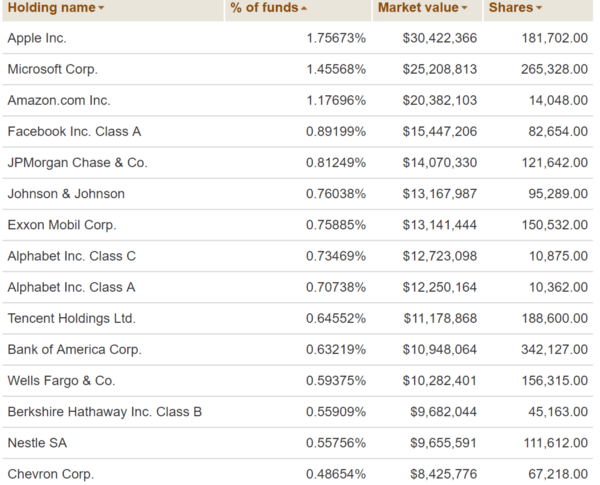Image resolution: width=600 pixels, height=485 pixels.
Task: Click the Amazon.com Inc. holding name
Action: tap(59, 100)
